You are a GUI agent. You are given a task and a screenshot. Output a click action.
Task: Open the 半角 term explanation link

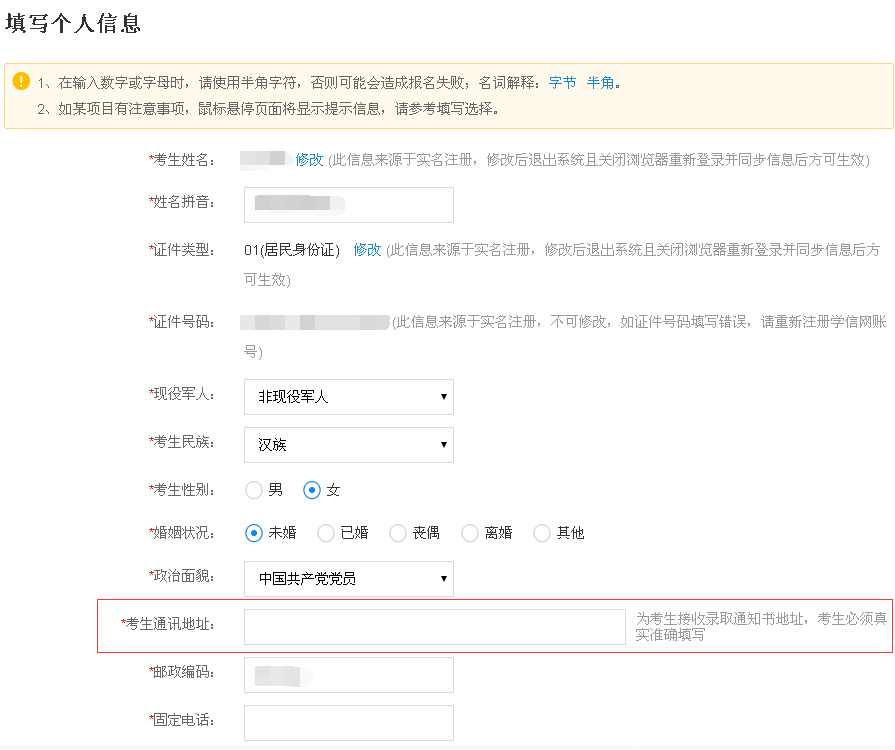(x=600, y=83)
